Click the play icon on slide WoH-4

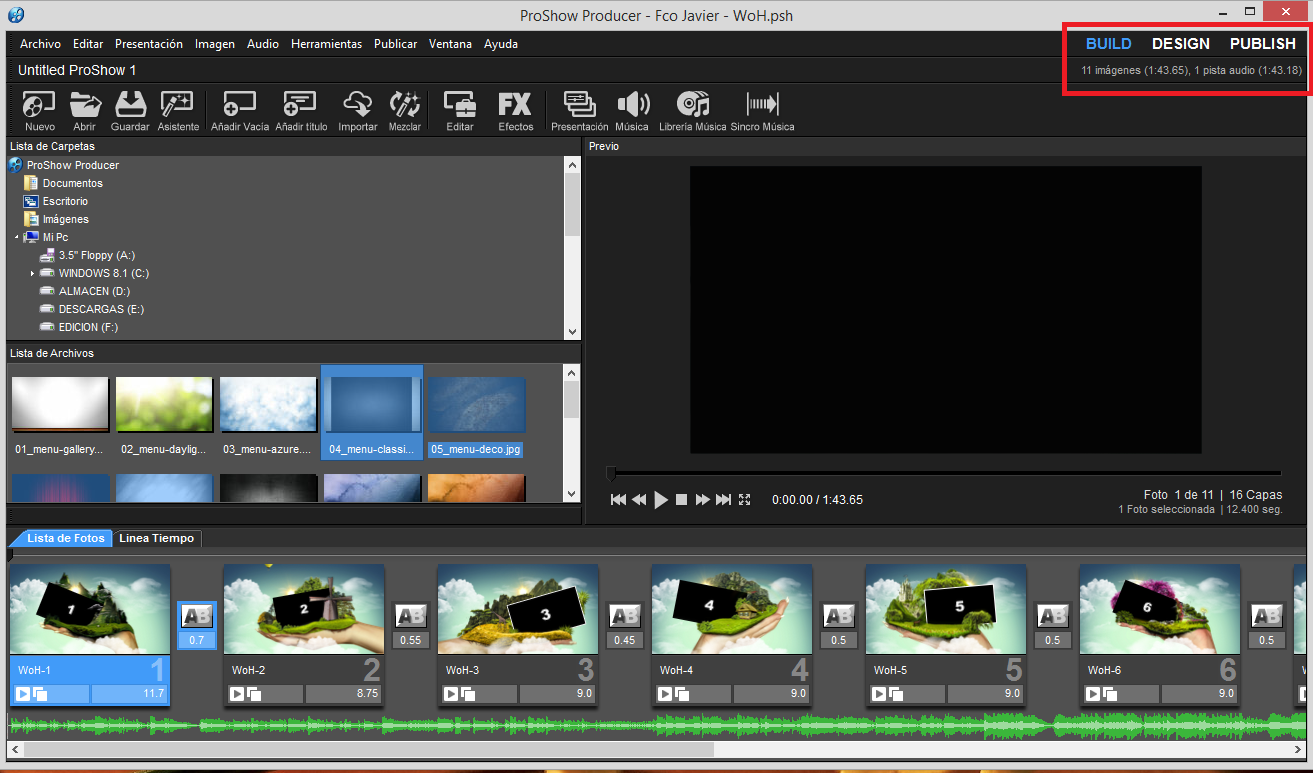[665, 693]
